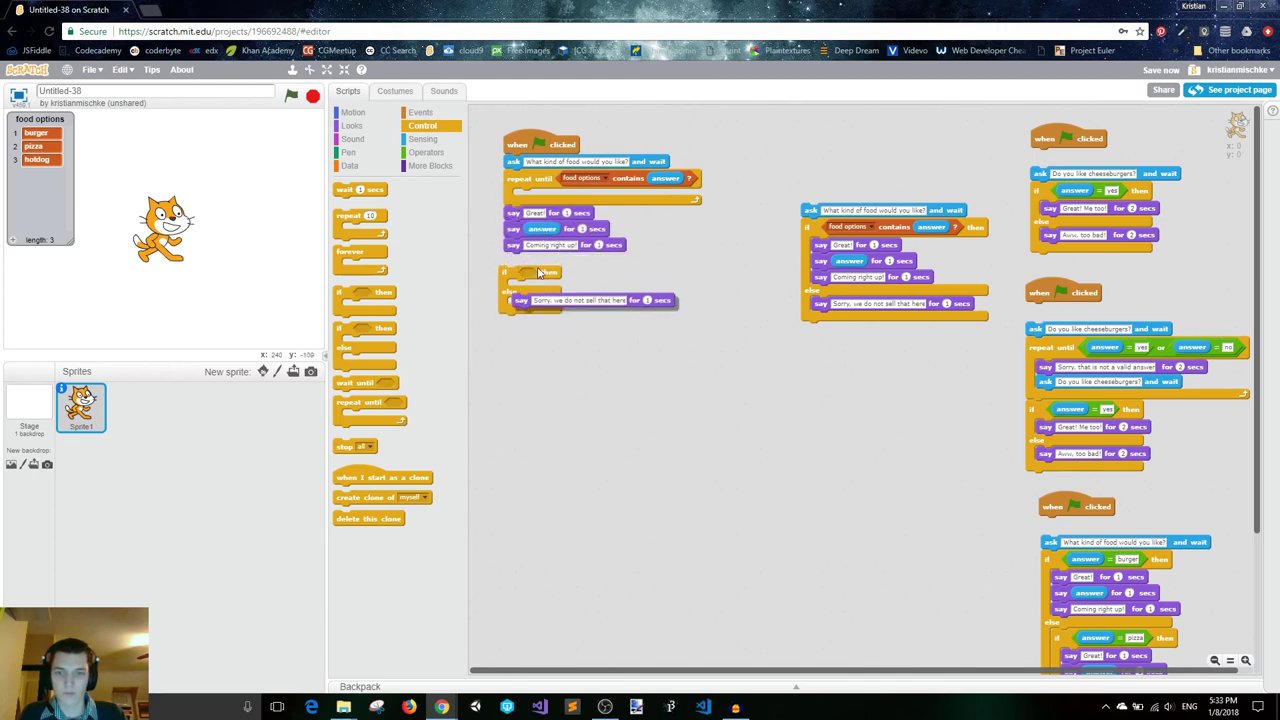Select the Sensing block category
This screenshot has width=1280, height=720.
click(x=422, y=139)
